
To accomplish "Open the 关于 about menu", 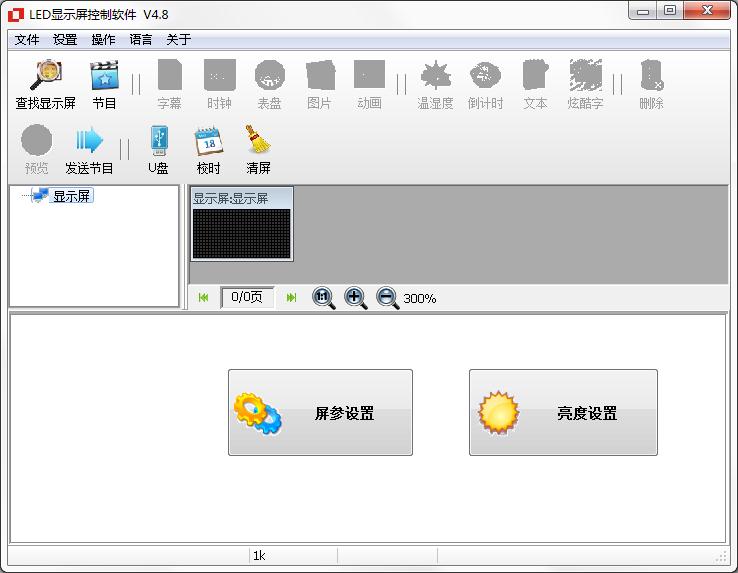I will (x=178, y=40).
